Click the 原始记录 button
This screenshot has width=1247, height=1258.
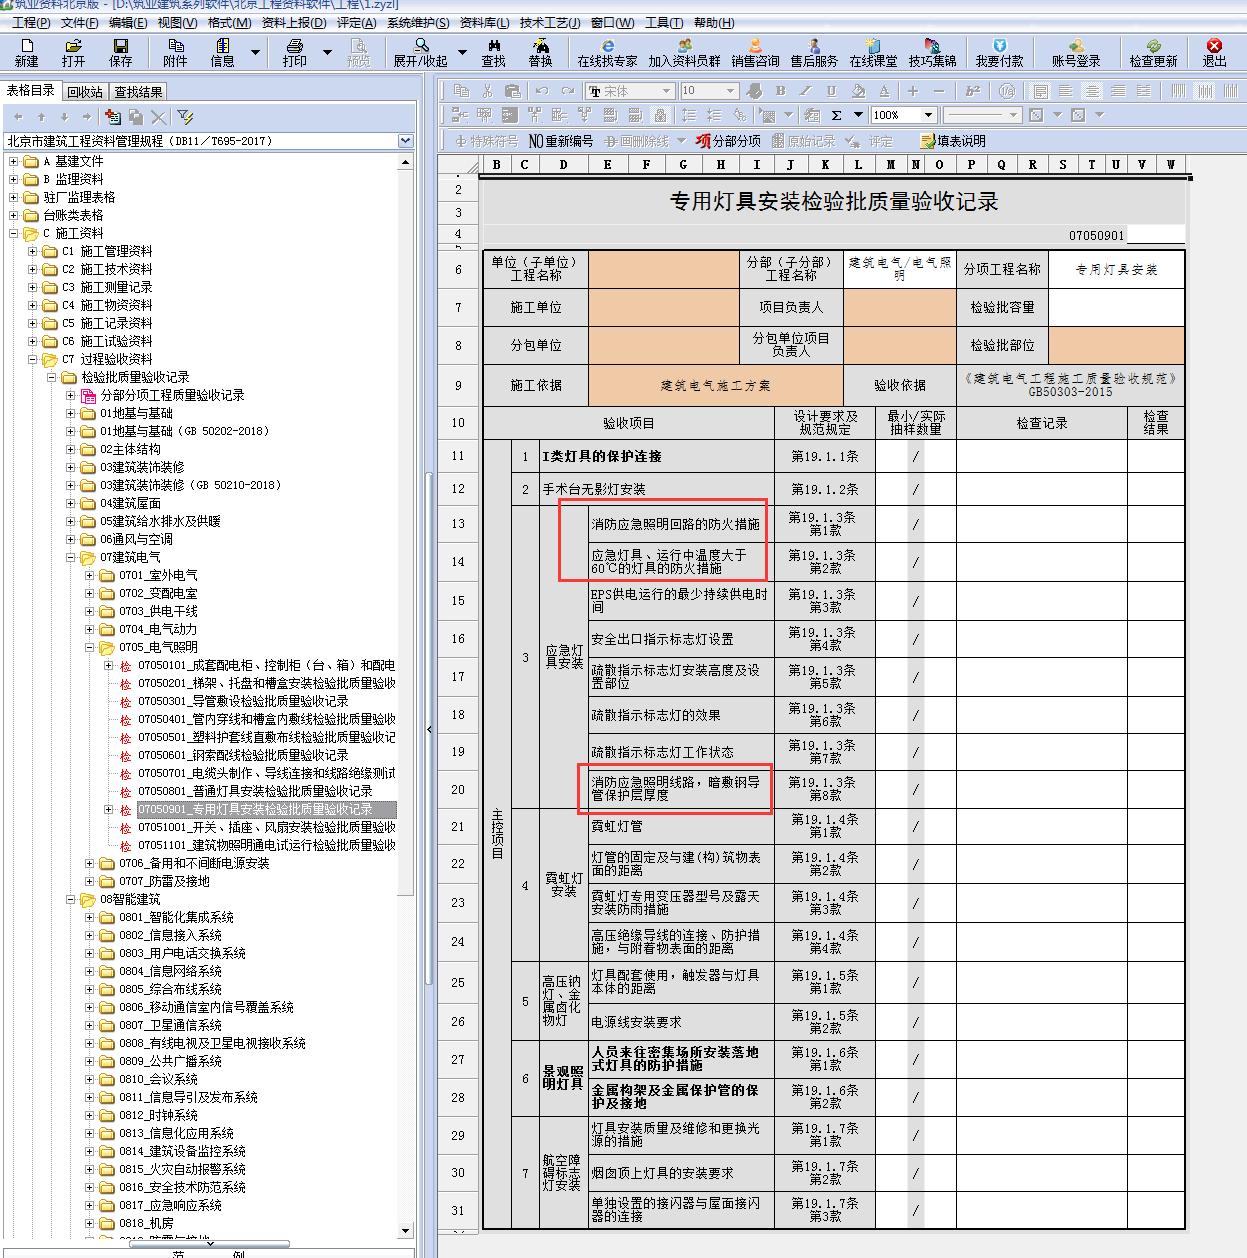point(803,141)
